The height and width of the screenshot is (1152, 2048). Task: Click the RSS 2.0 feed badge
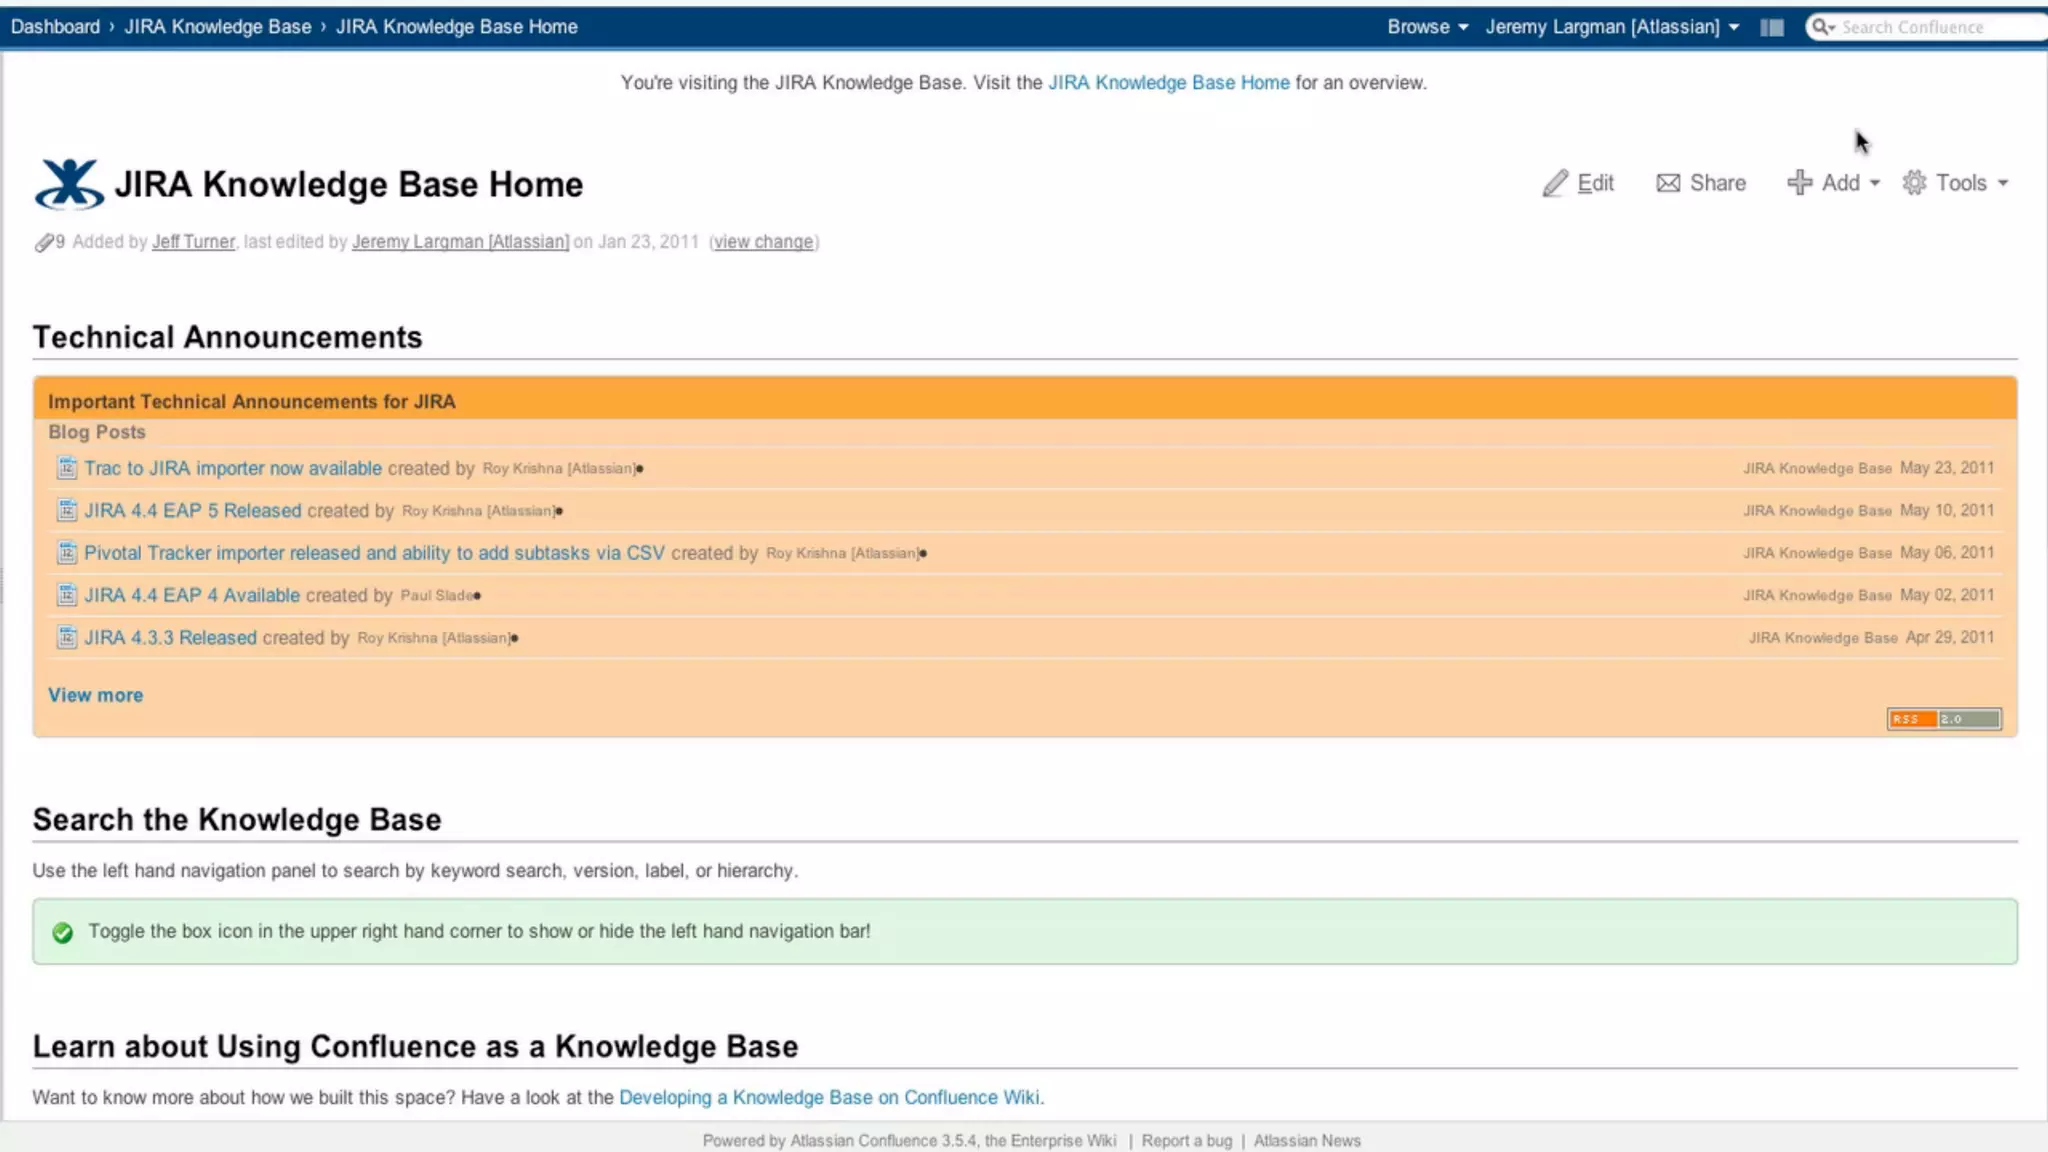pyautogui.click(x=1943, y=719)
